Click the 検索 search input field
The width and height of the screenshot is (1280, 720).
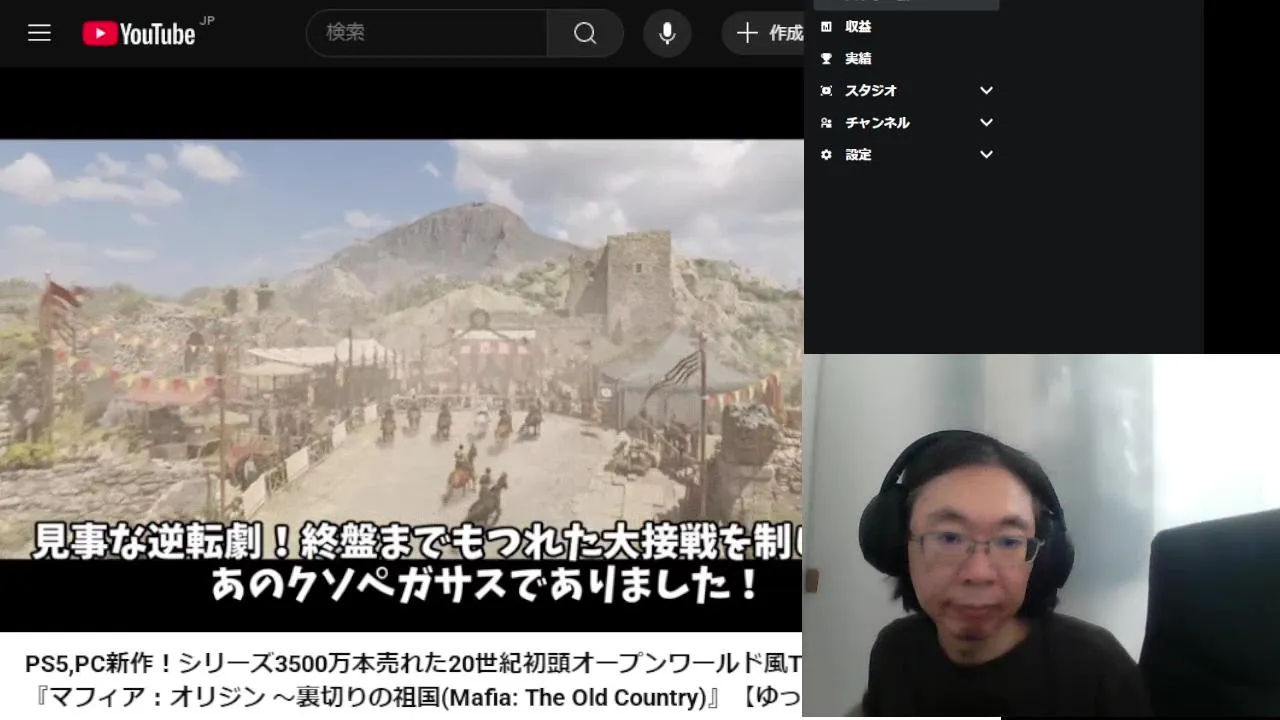[x=427, y=33]
